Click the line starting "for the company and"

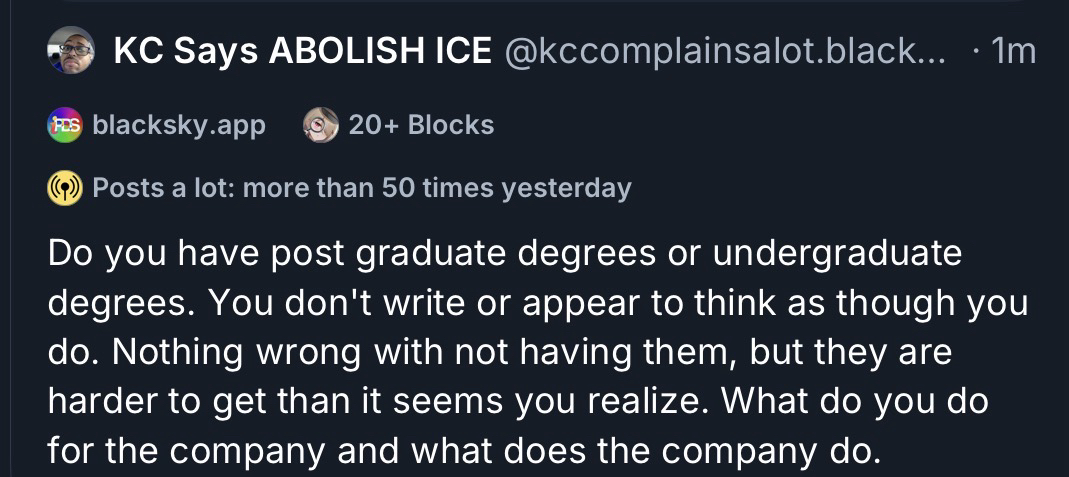click(465, 453)
